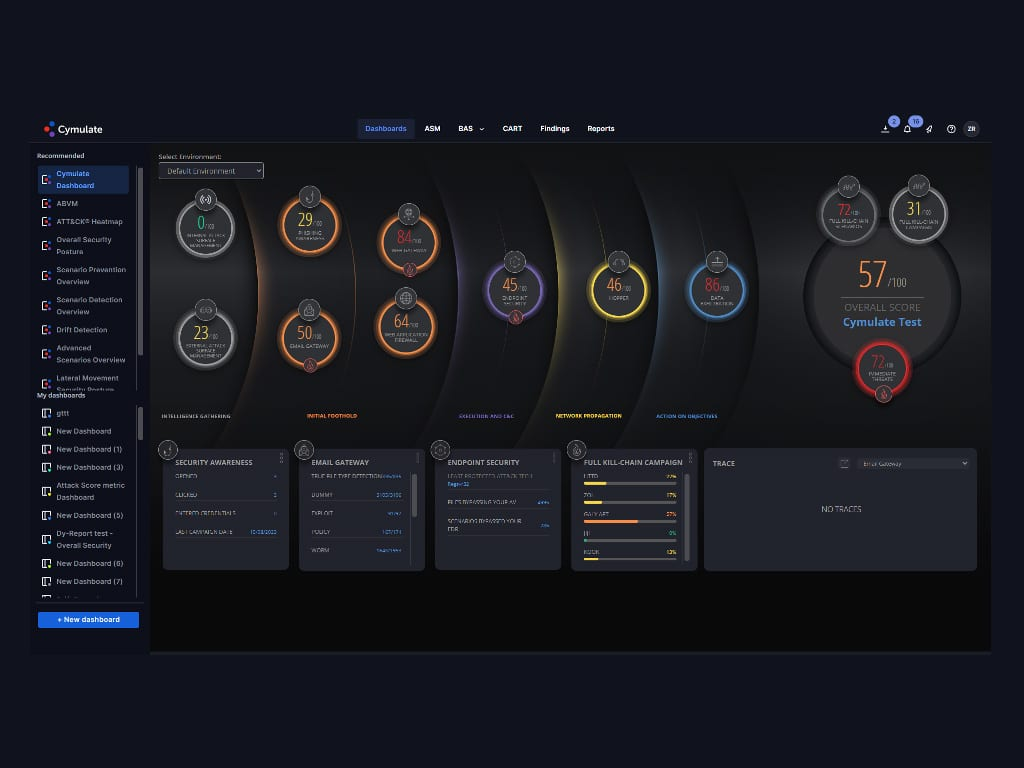The width and height of the screenshot is (1024, 768).
Task: Click the Last Campaign Date value
Action: click(263, 532)
